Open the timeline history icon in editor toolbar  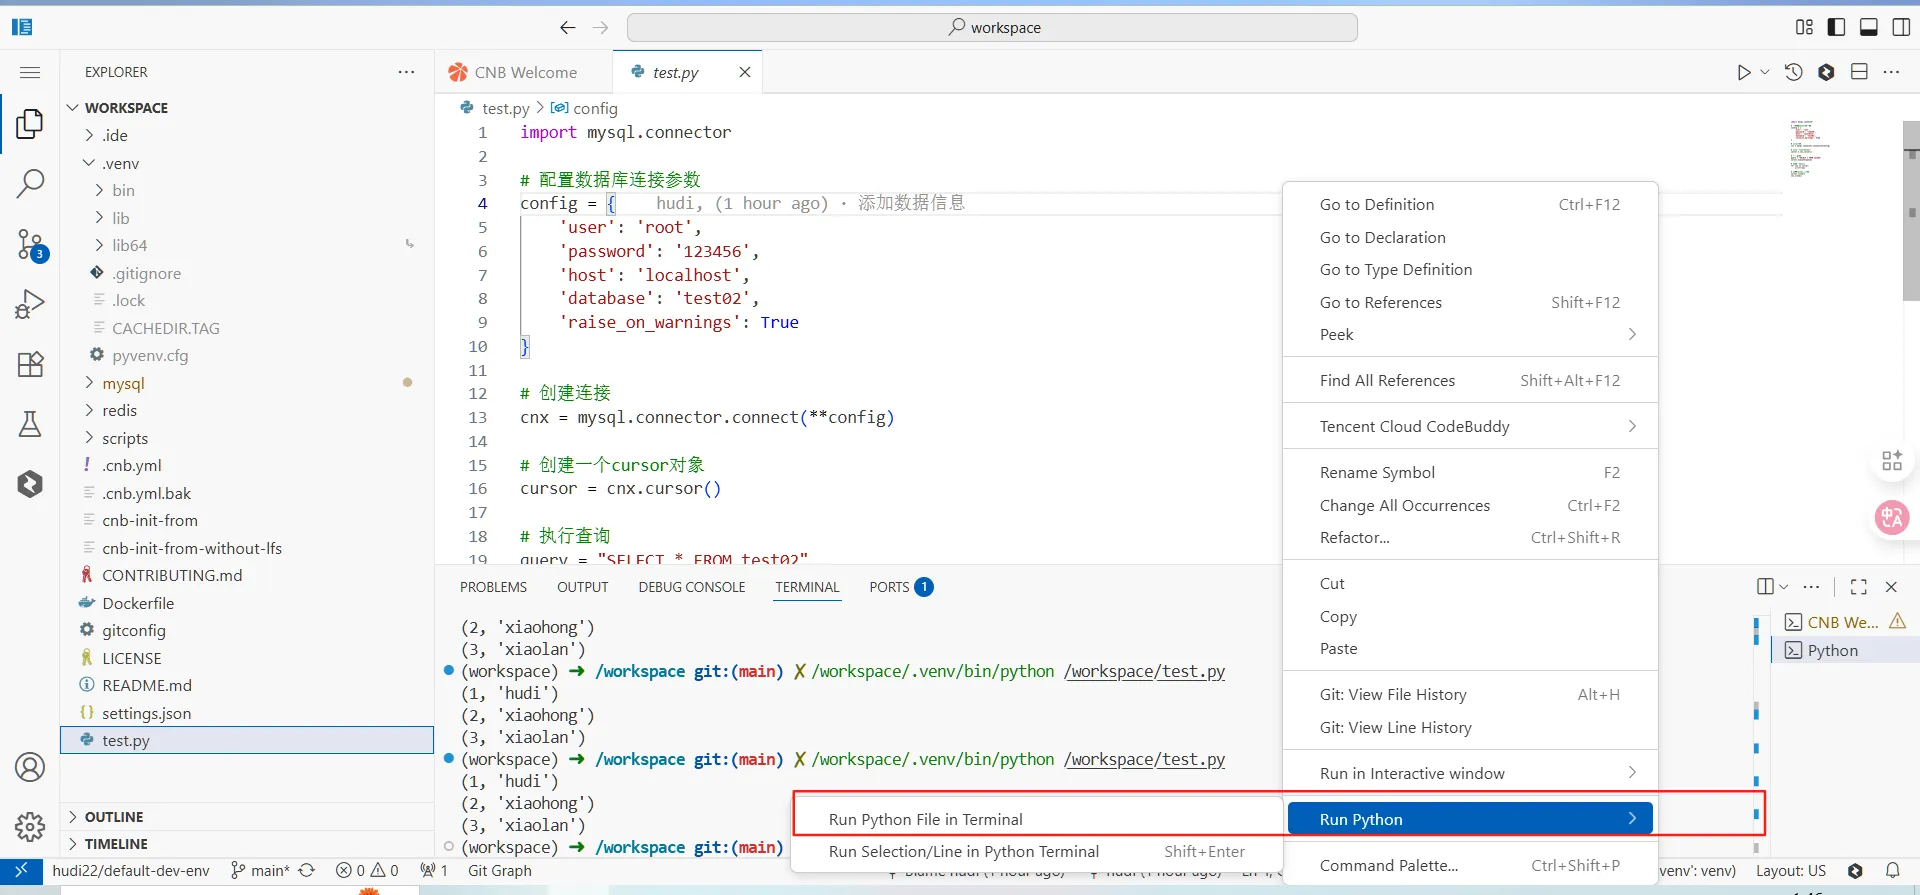tap(1794, 72)
